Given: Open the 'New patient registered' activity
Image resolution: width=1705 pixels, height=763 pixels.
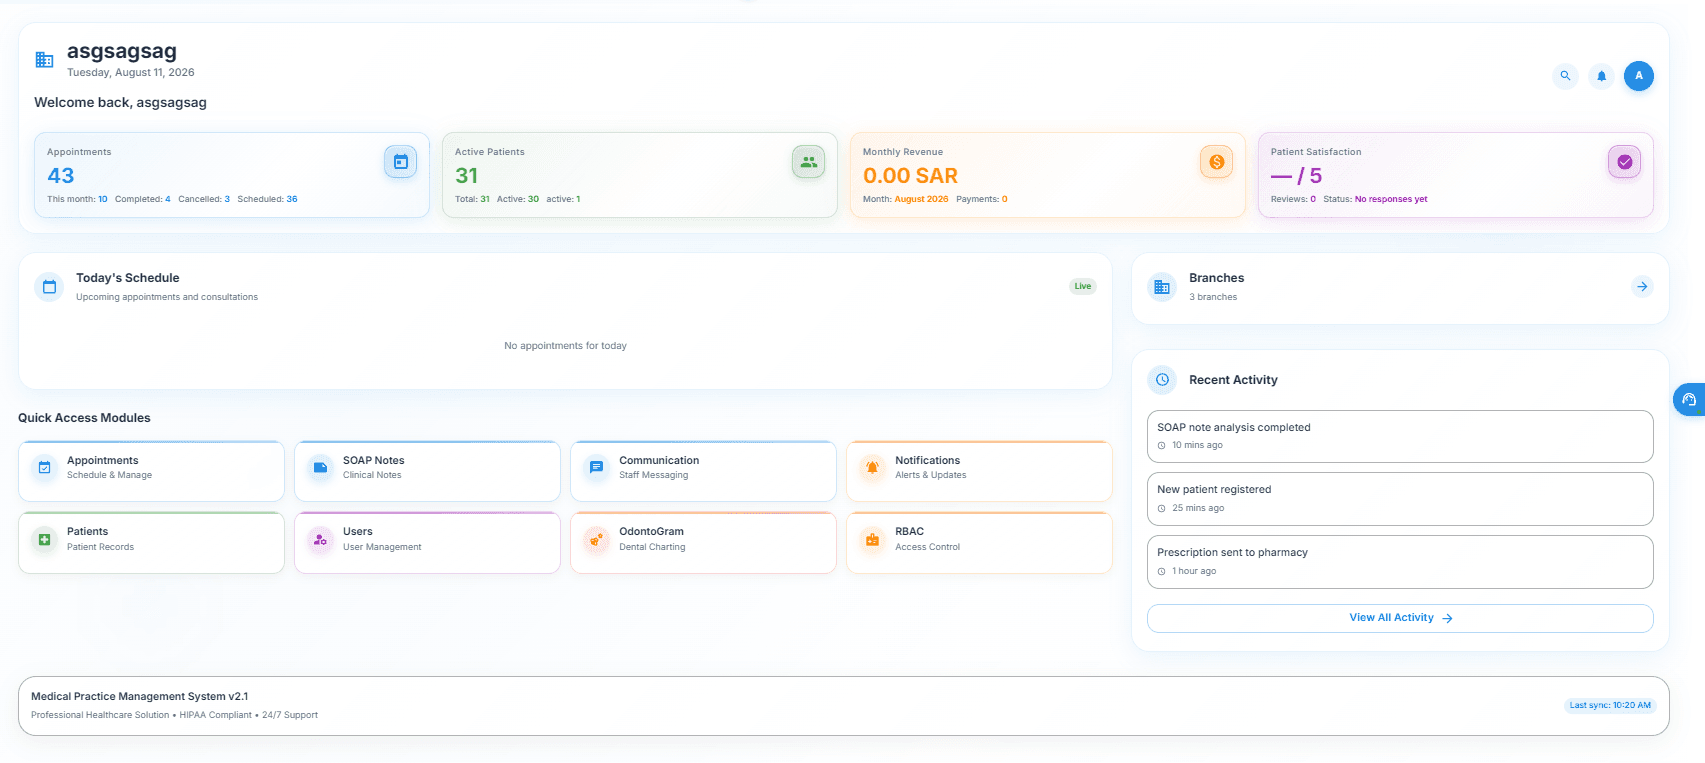Looking at the screenshot, I should (x=1400, y=499).
